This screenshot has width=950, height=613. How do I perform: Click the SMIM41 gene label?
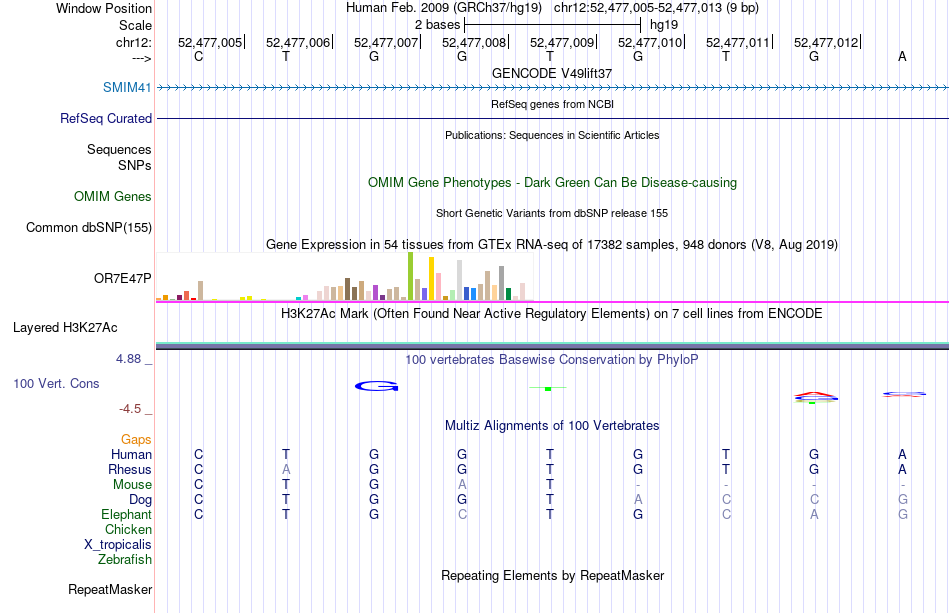coord(127,87)
